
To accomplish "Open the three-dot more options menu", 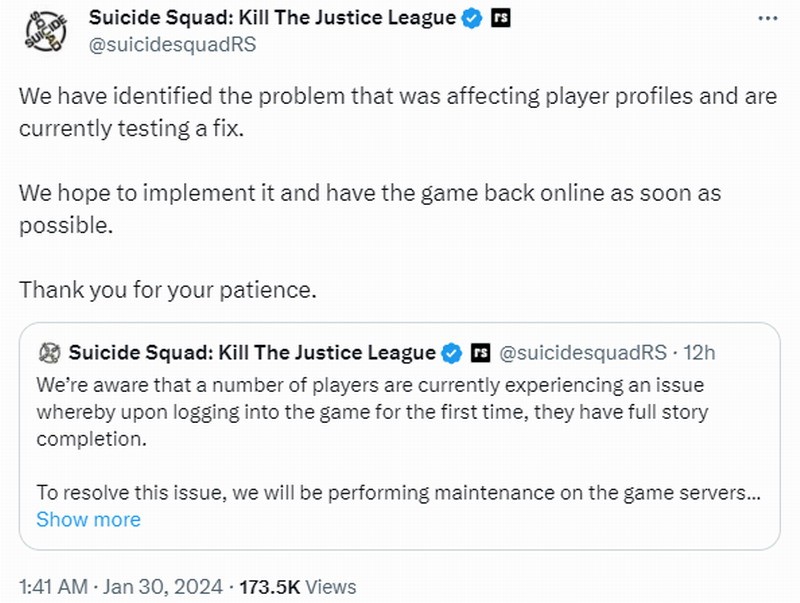I will click(x=768, y=18).
